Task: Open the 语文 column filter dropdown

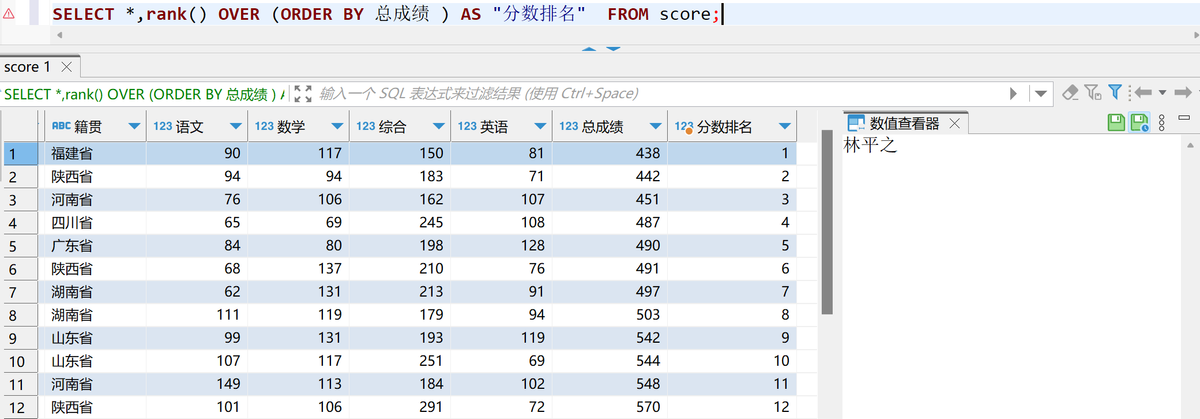Action: coord(236,127)
